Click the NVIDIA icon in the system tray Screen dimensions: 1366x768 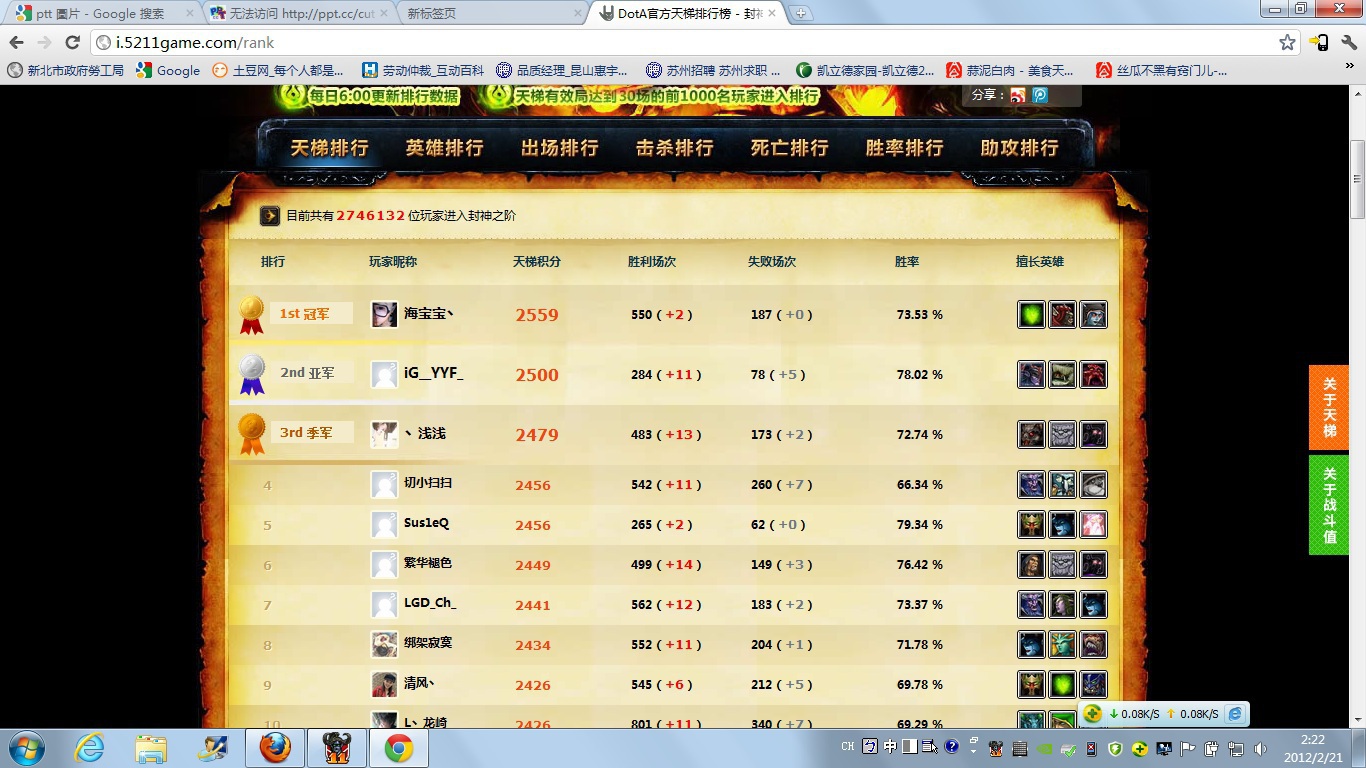pyautogui.click(x=1044, y=748)
